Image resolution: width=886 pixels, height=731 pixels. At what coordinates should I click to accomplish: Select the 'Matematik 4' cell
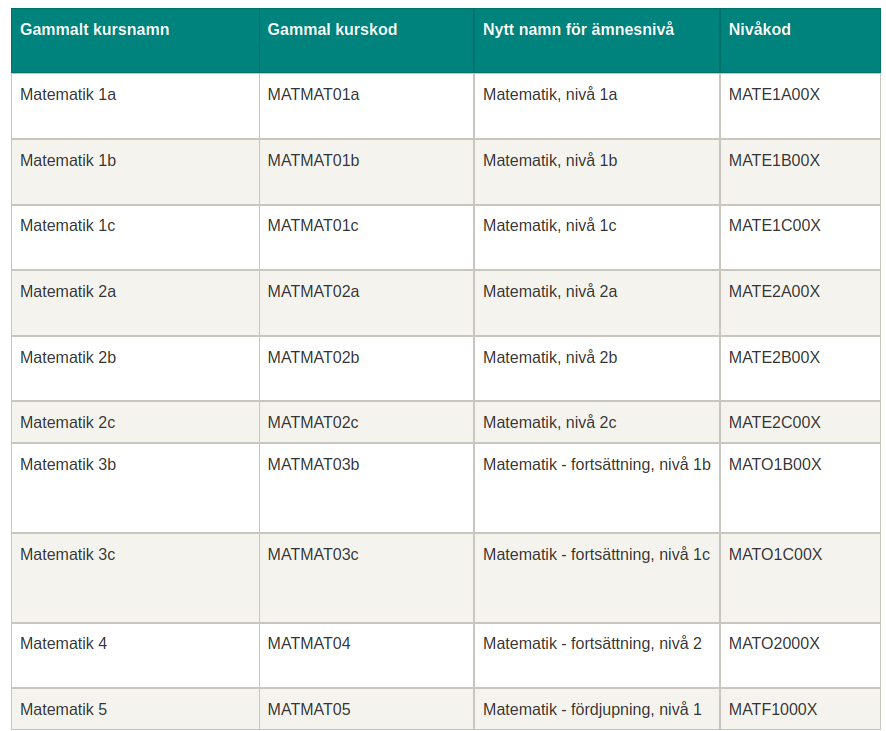pyautogui.click(x=63, y=644)
